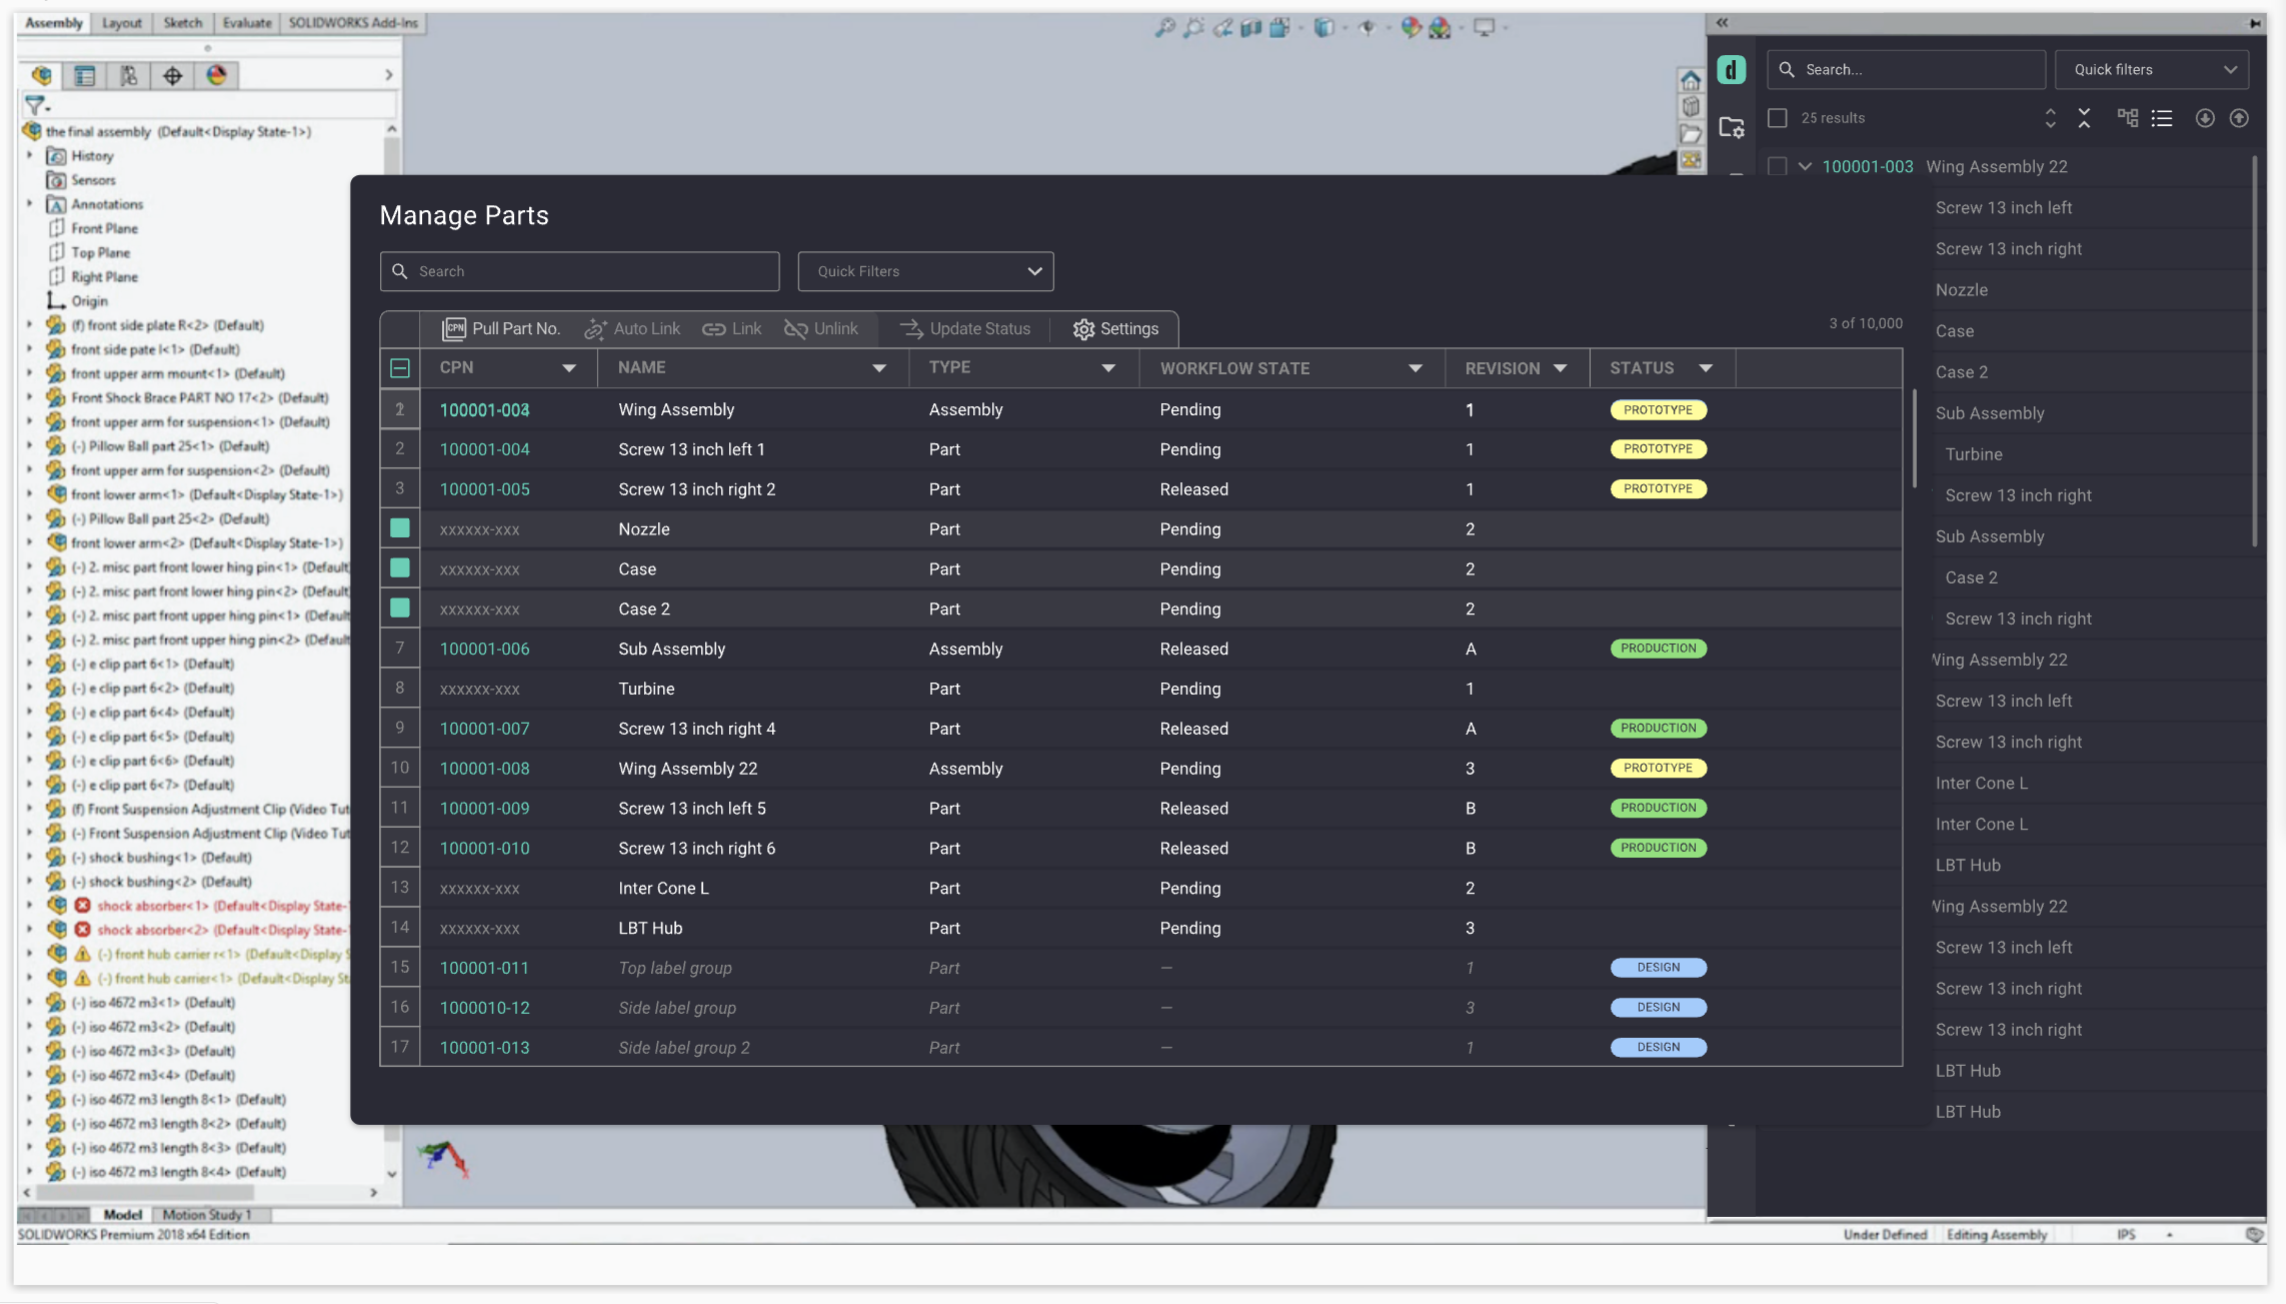The width and height of the screenshot is (2286, 1304).
Task: Open the WORKFLOW STATE column filter arrow
Action: [x=1414, y=368]
